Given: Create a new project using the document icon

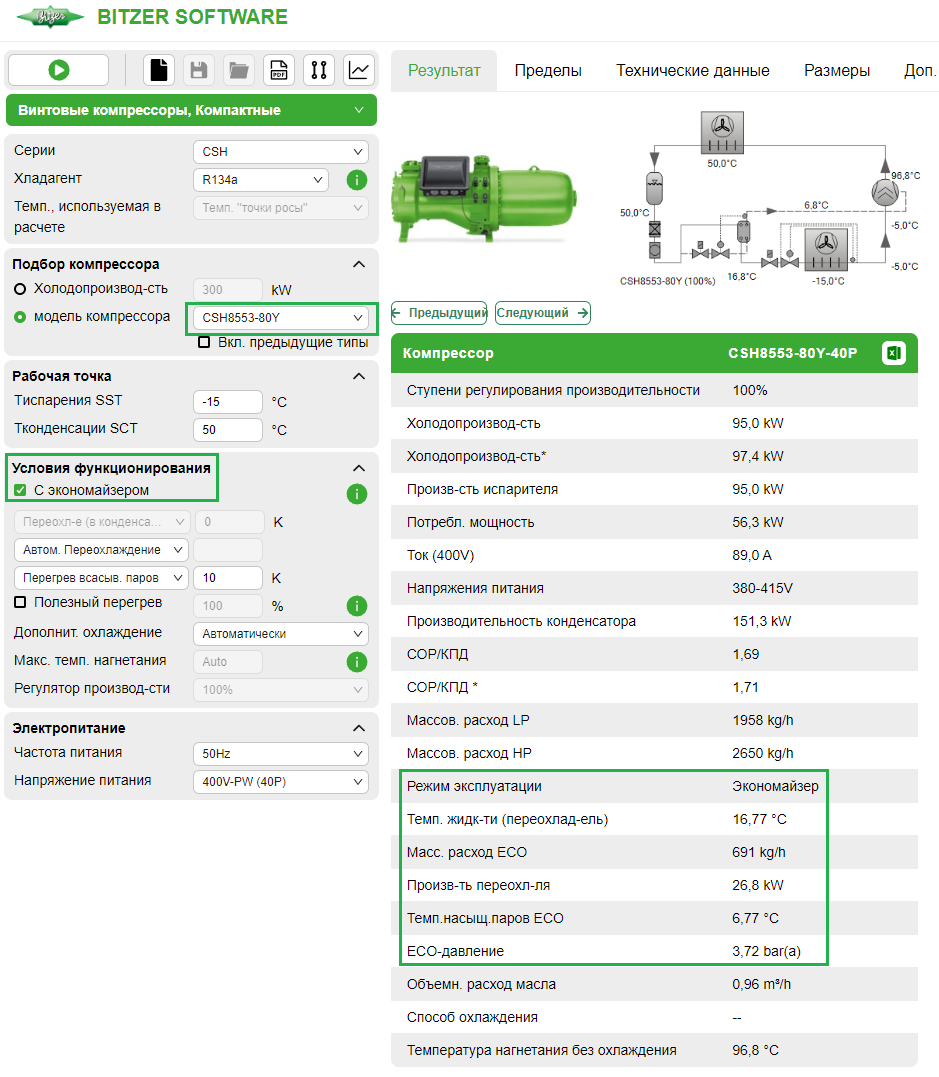Looking at the screenshot, I should point(158,70).
